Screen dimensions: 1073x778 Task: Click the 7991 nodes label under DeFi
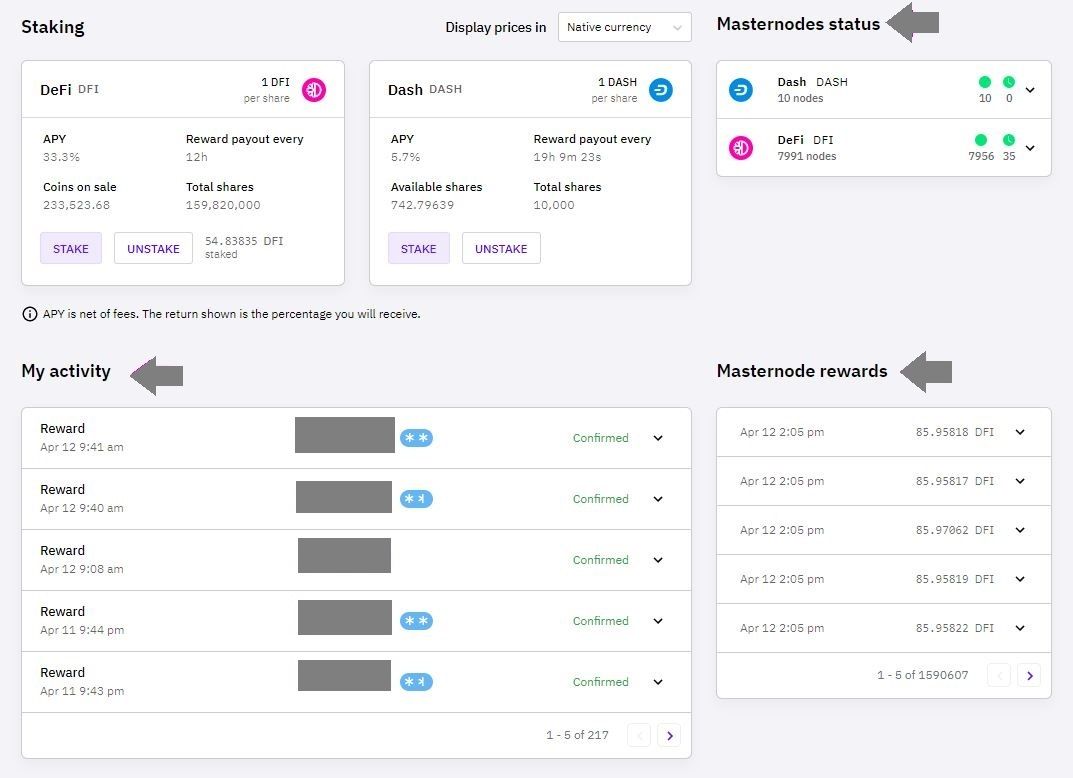coord(807,156)
